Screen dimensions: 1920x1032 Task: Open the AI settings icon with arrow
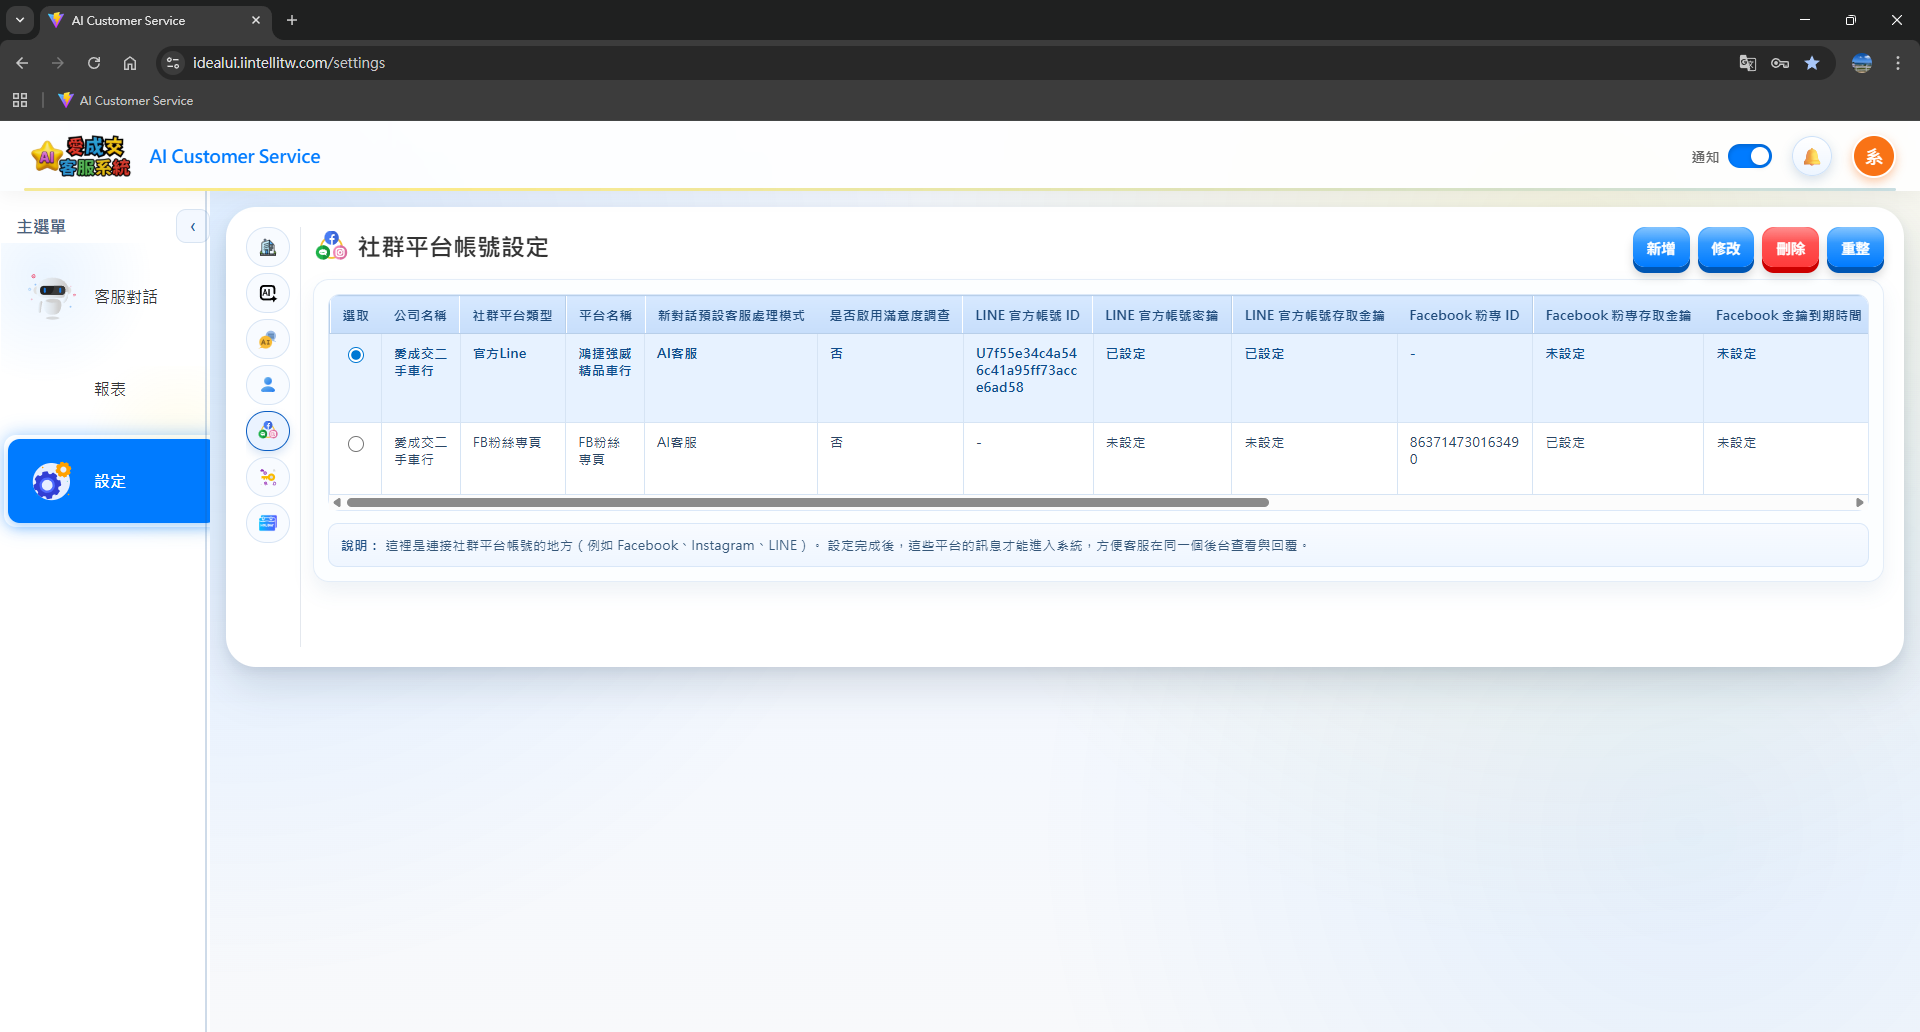268,293
